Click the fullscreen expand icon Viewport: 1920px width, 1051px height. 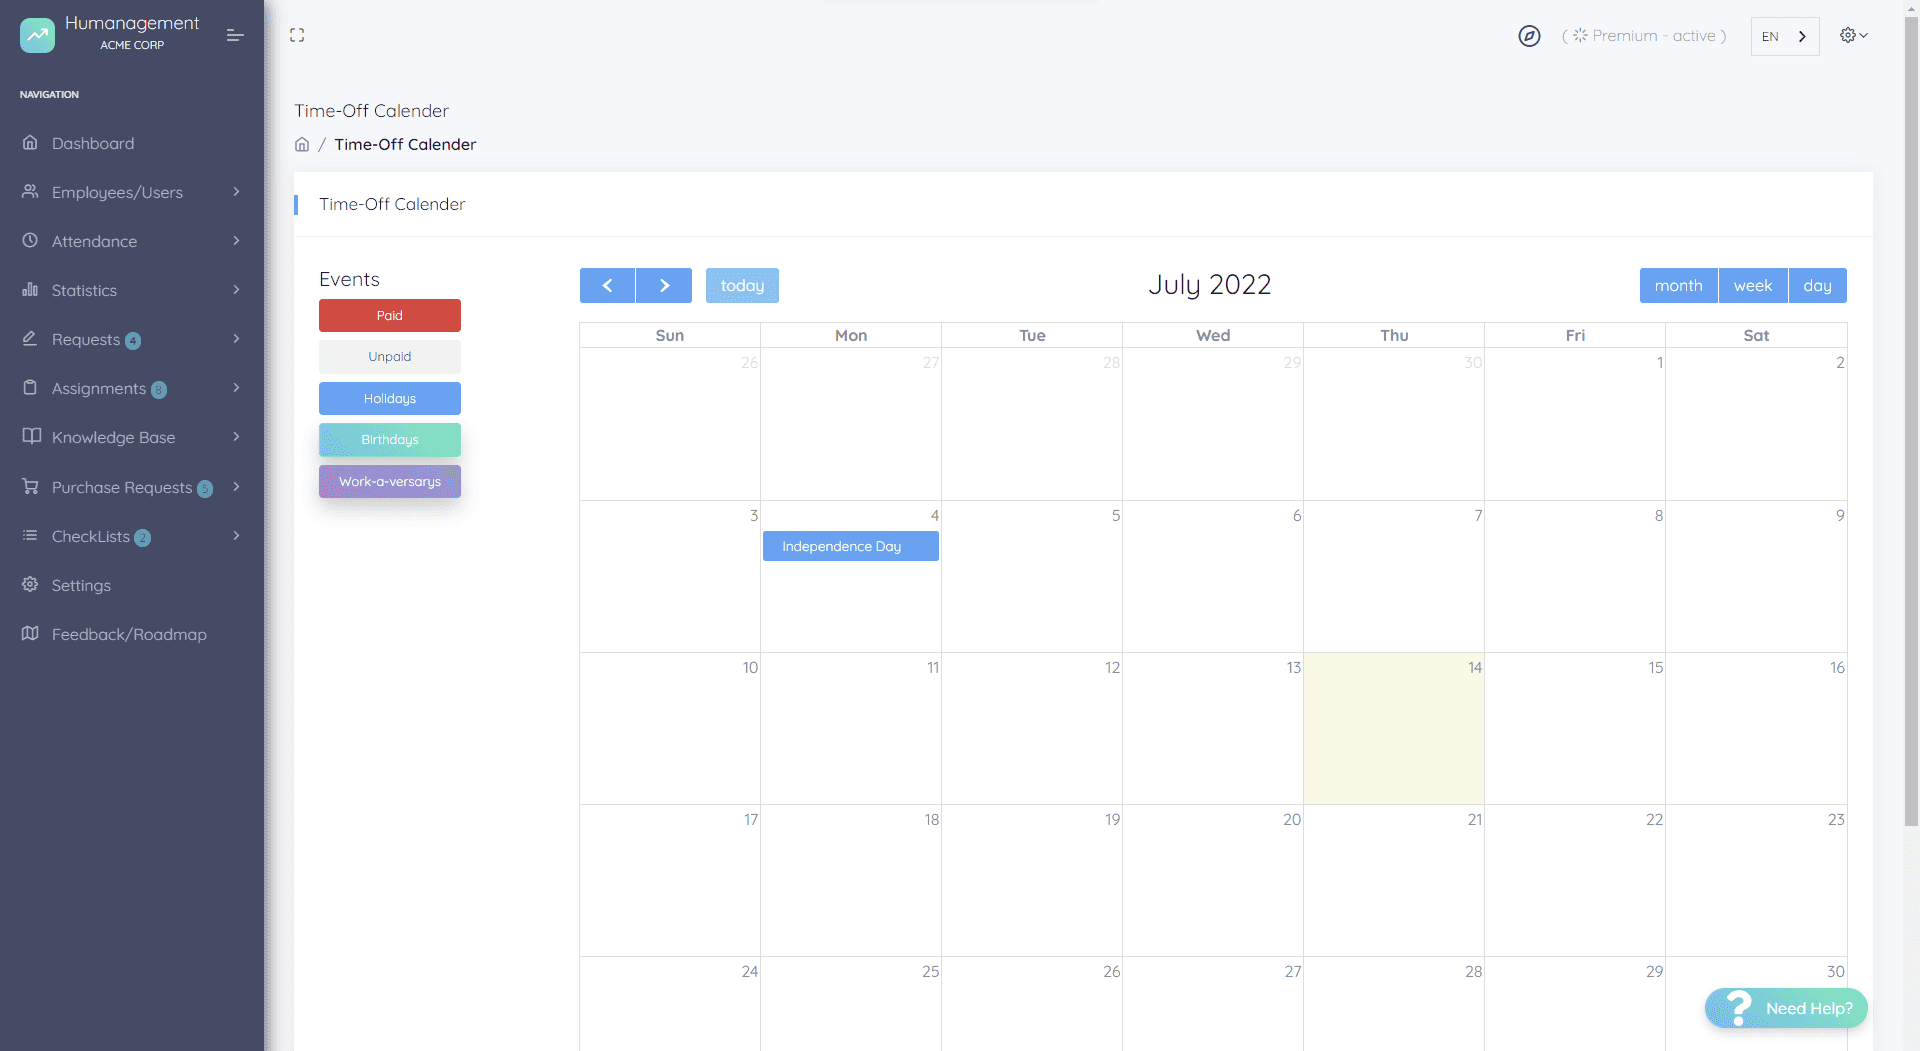pos(297,35)
